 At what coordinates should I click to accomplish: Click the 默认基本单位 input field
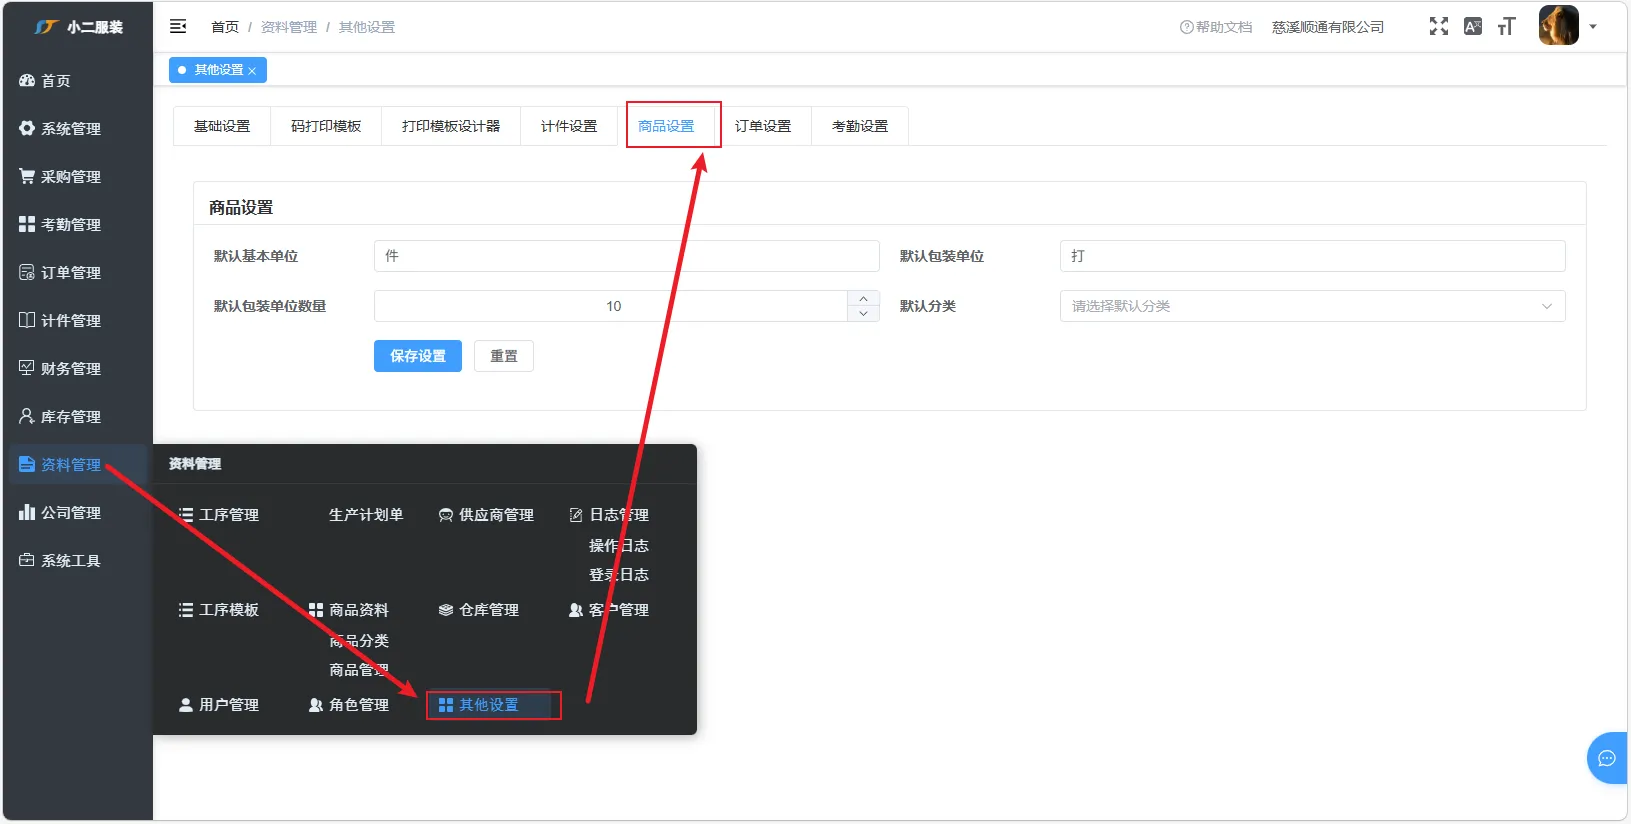(627, 256)
